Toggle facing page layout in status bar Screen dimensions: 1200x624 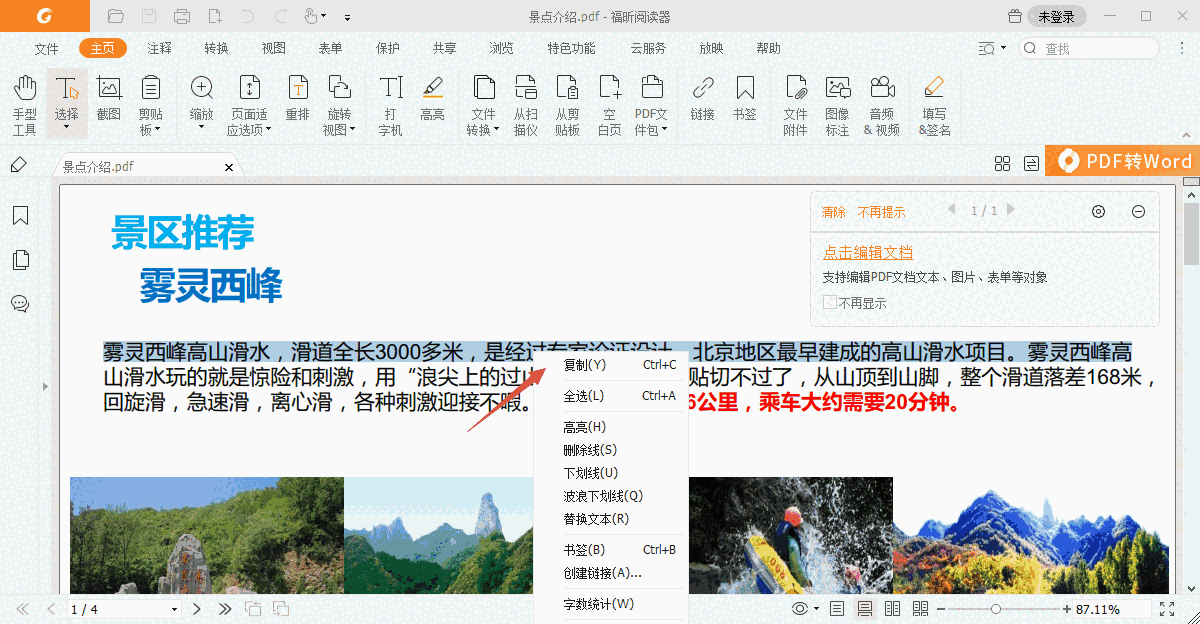click(891, 607)
